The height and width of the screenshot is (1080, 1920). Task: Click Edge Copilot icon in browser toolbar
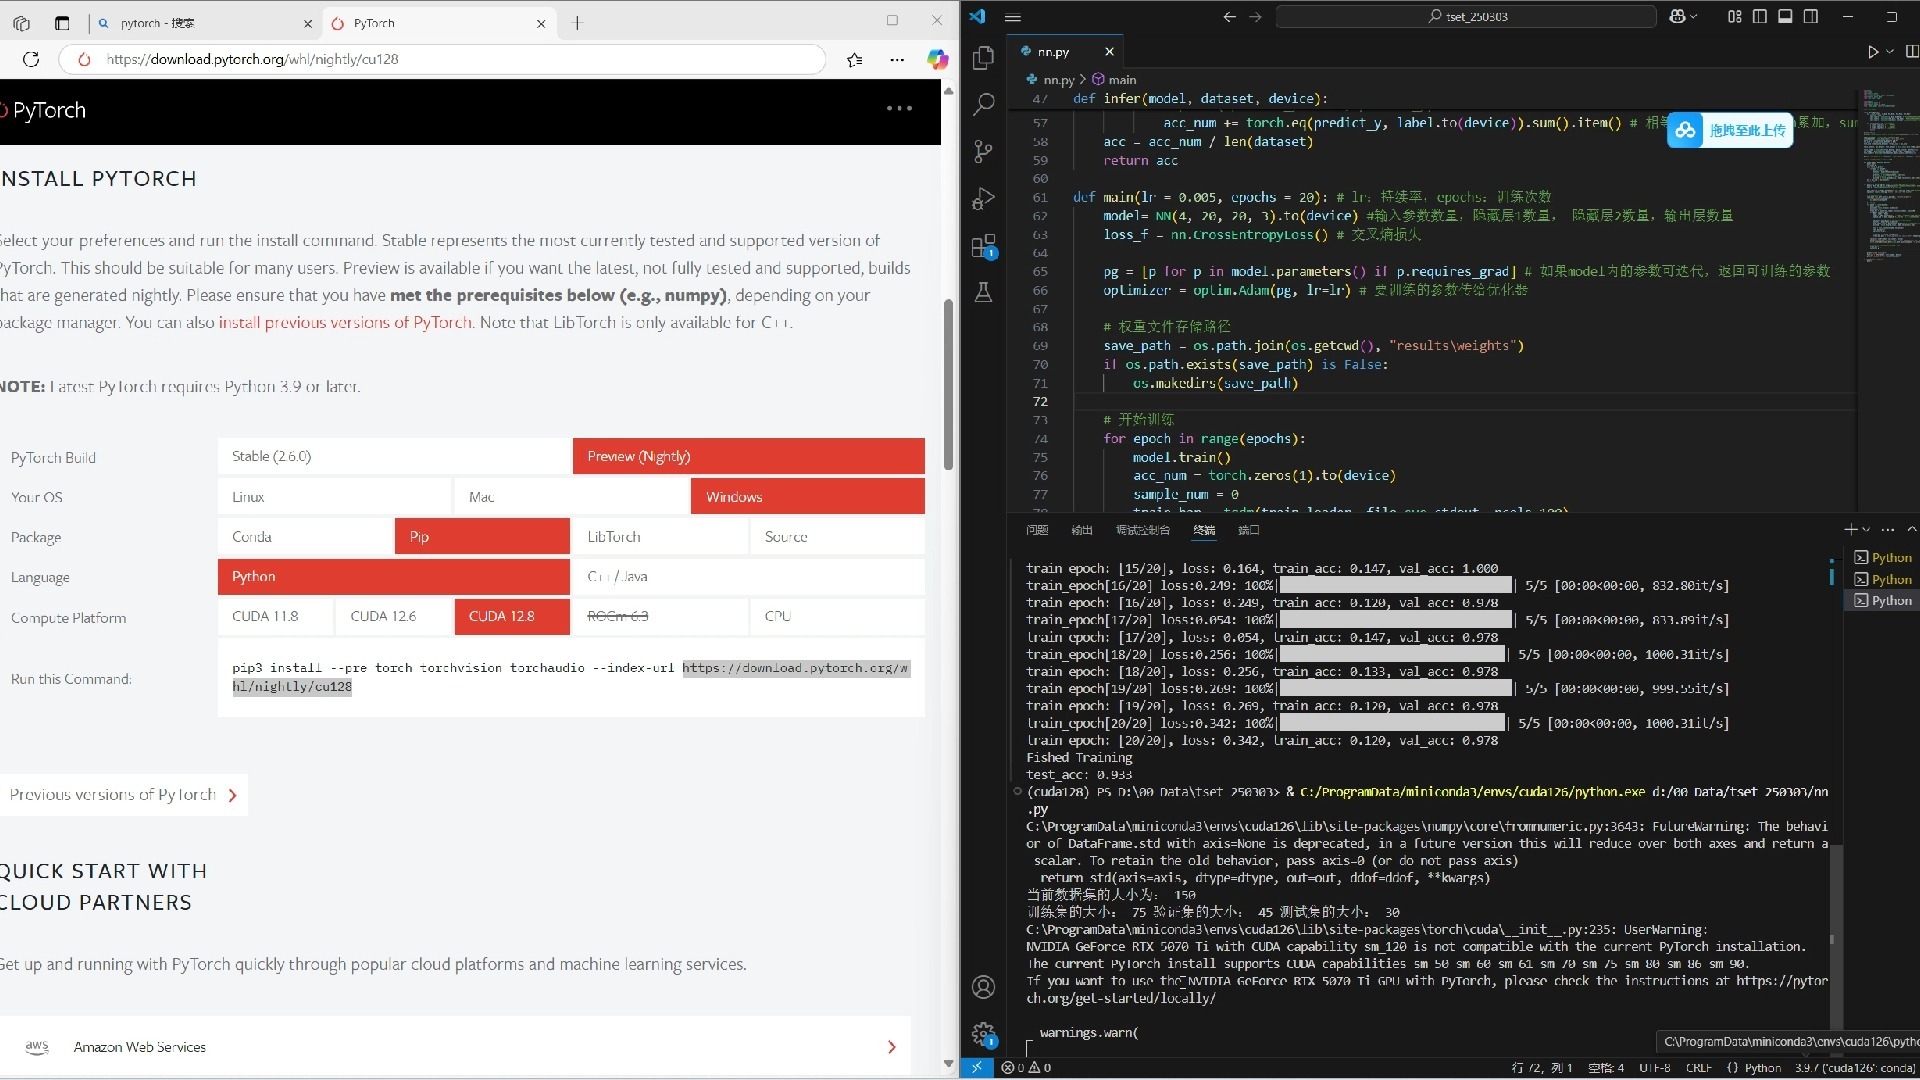[936, 59]
